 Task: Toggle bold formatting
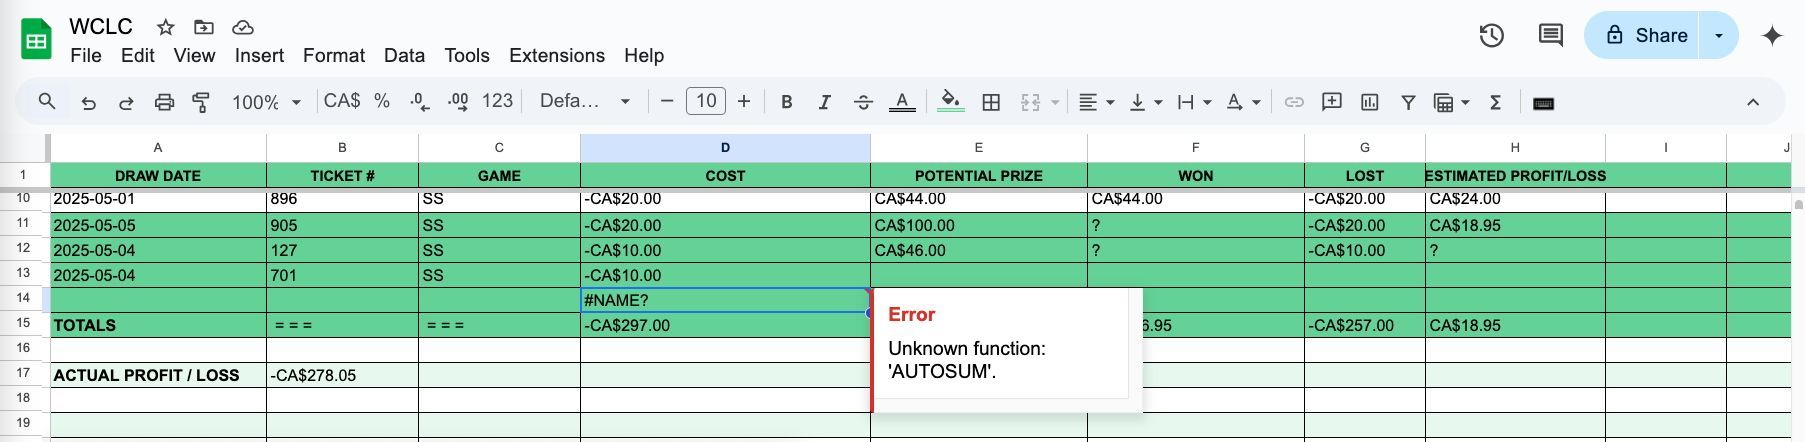click(787, 102)
